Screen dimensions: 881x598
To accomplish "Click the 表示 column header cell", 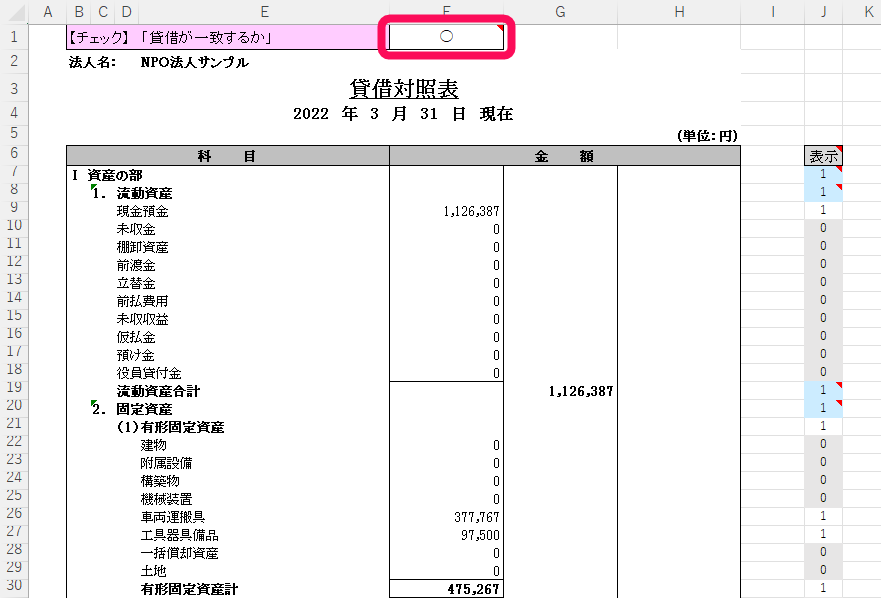I will point(823,156).
